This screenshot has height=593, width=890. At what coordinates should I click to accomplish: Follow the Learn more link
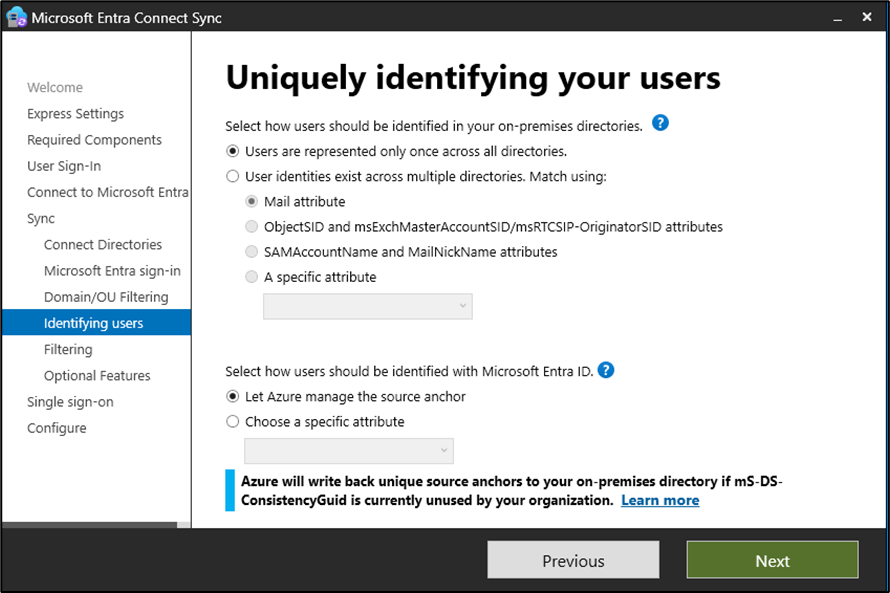(x=660, y=500)
